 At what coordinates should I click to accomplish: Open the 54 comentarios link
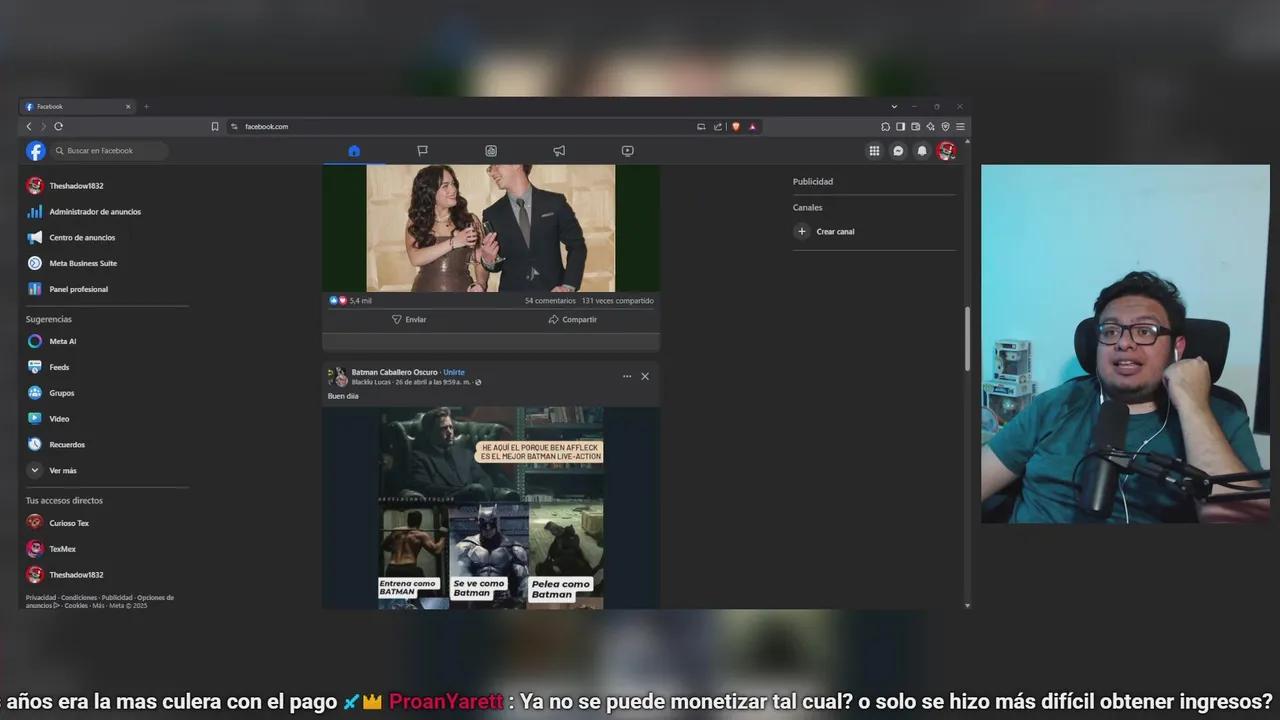coord(550,301)
